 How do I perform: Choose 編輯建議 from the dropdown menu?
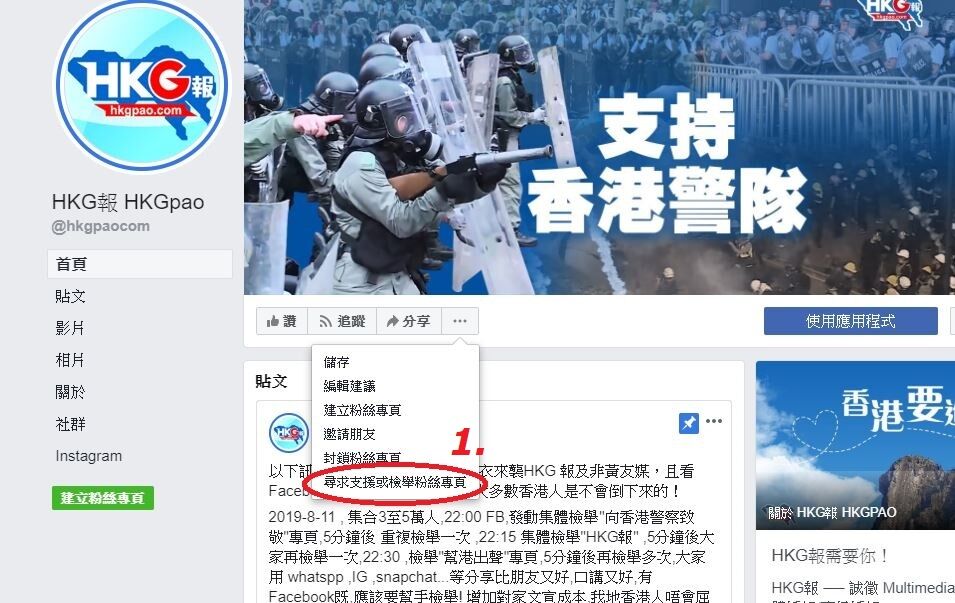coord(350,386)
